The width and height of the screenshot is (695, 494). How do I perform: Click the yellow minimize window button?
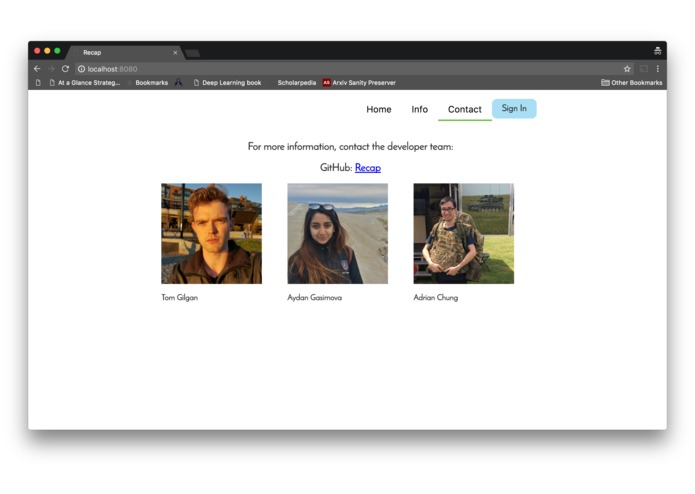(x=47, y=51)
